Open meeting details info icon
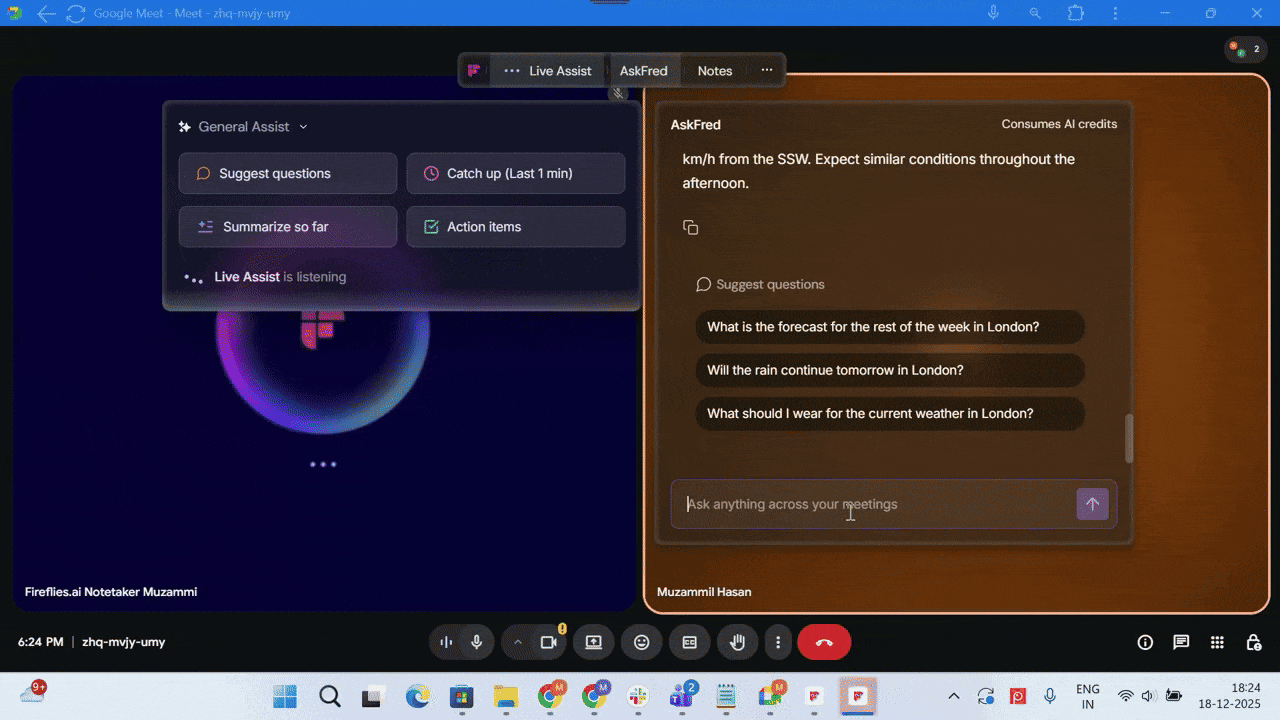The height and width of the screenshot is (720, 1280). (x=1145, y=642)
